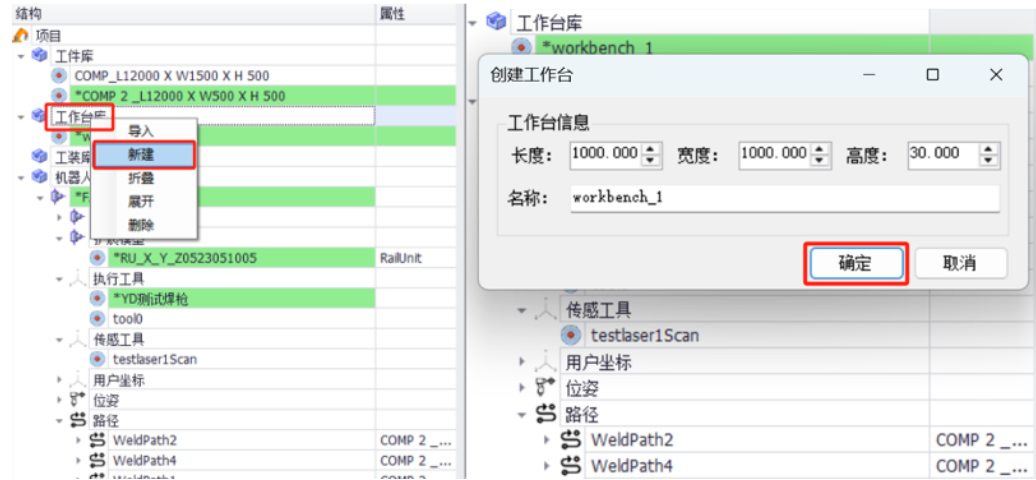Increase the 长度 value with up arrow

point(651,148)
